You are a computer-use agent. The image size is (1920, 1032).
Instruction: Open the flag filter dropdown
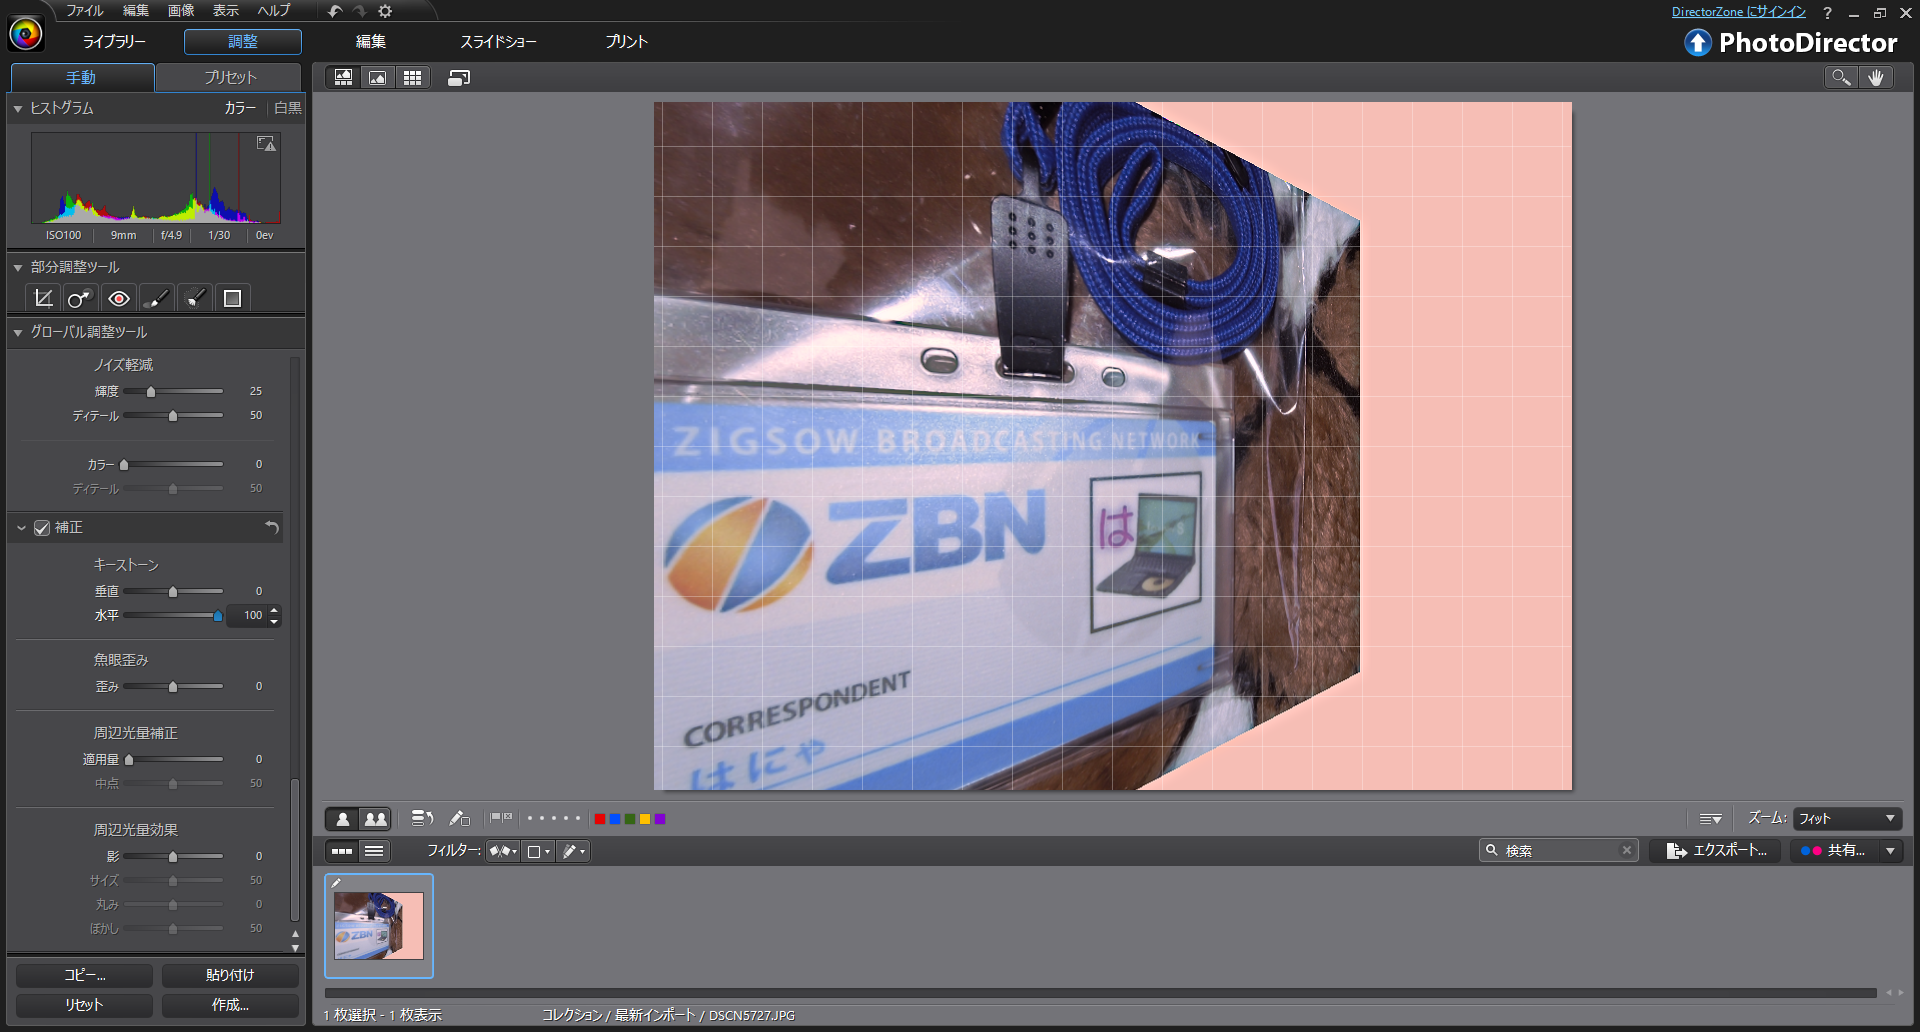[503, 851]
